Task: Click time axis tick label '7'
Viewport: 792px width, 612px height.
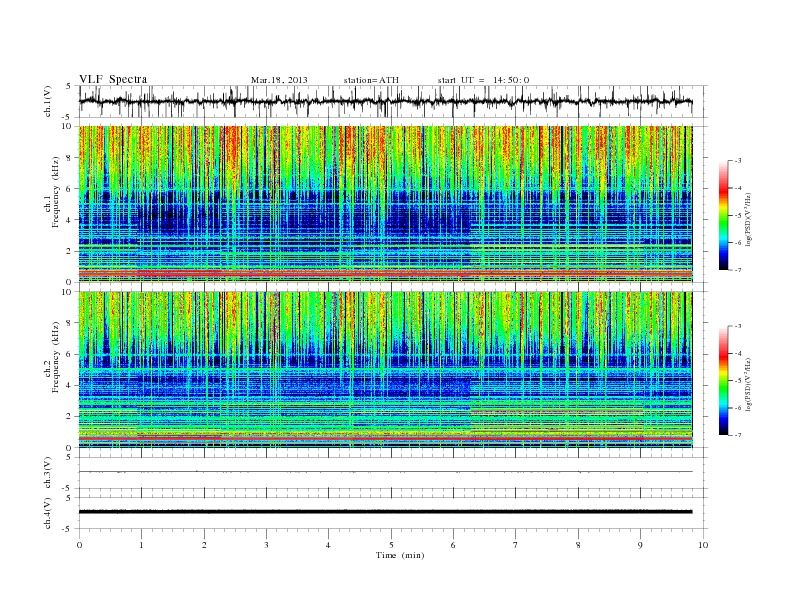Action: (516, 545)
